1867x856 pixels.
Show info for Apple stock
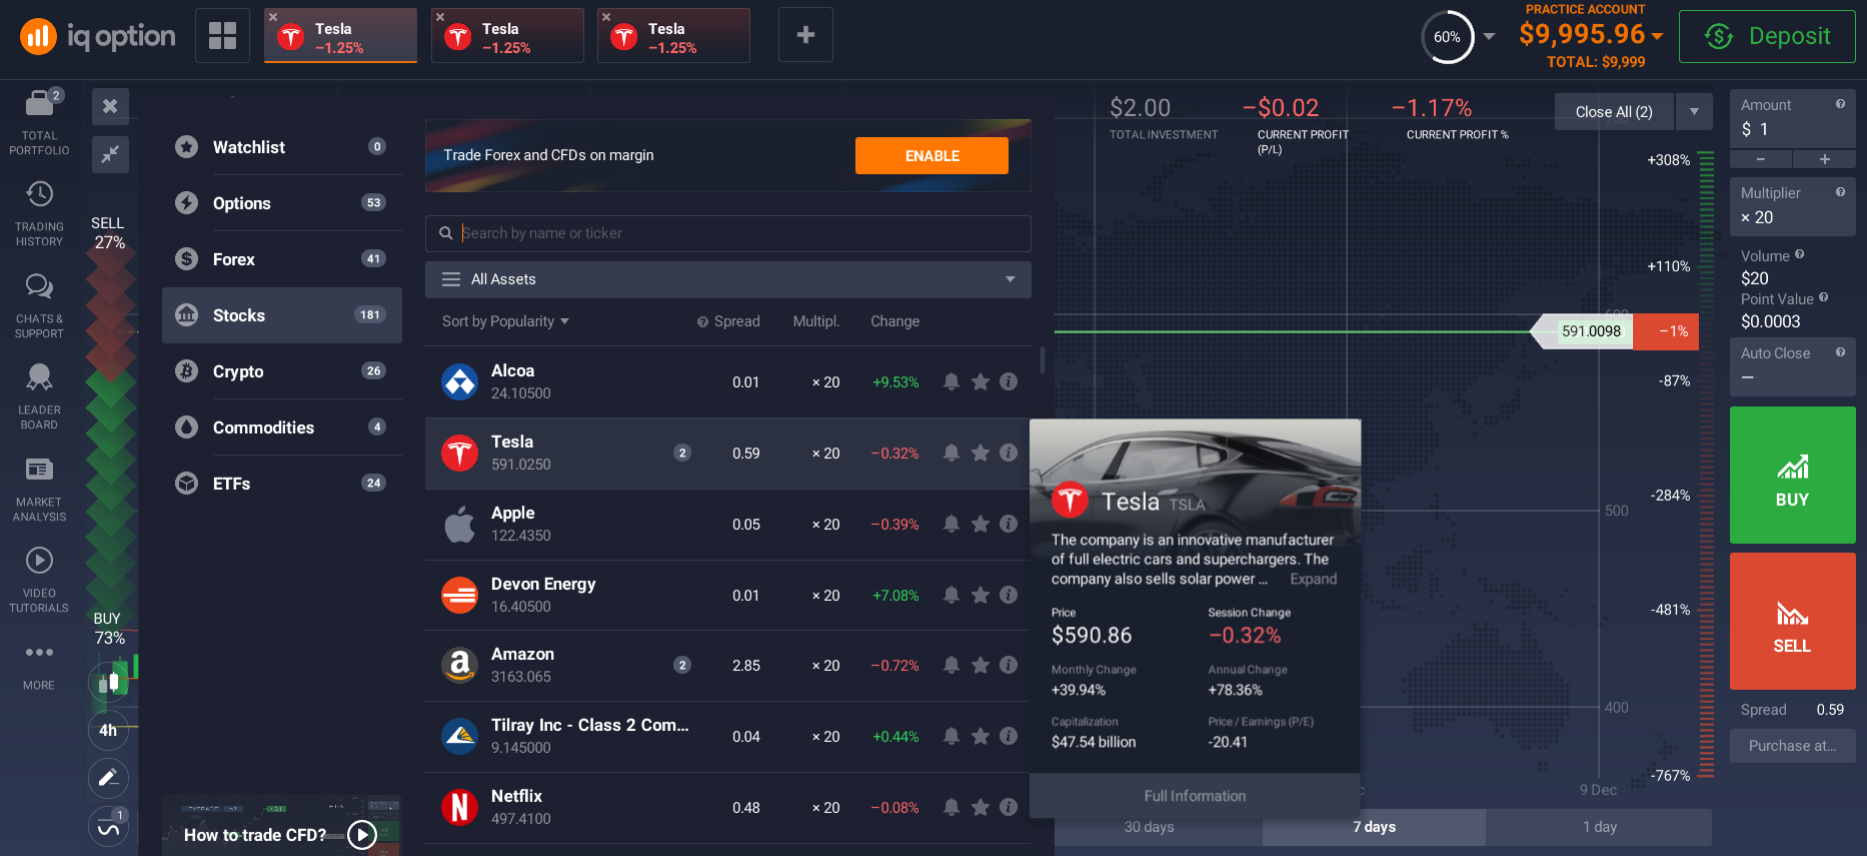tap(1009, 524)
